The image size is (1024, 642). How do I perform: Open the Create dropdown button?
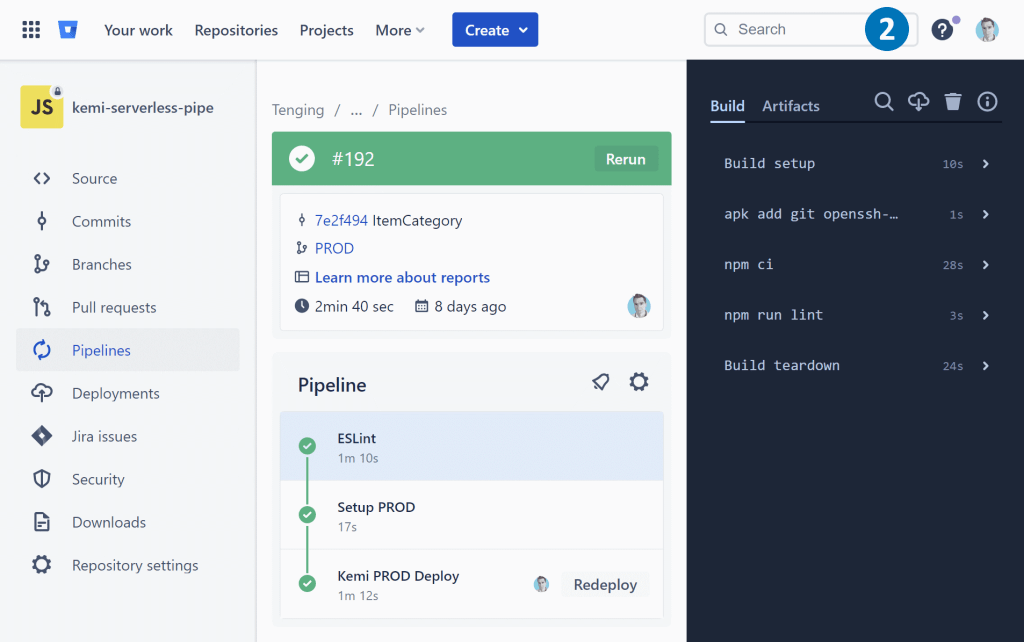[x=495, y=30]
